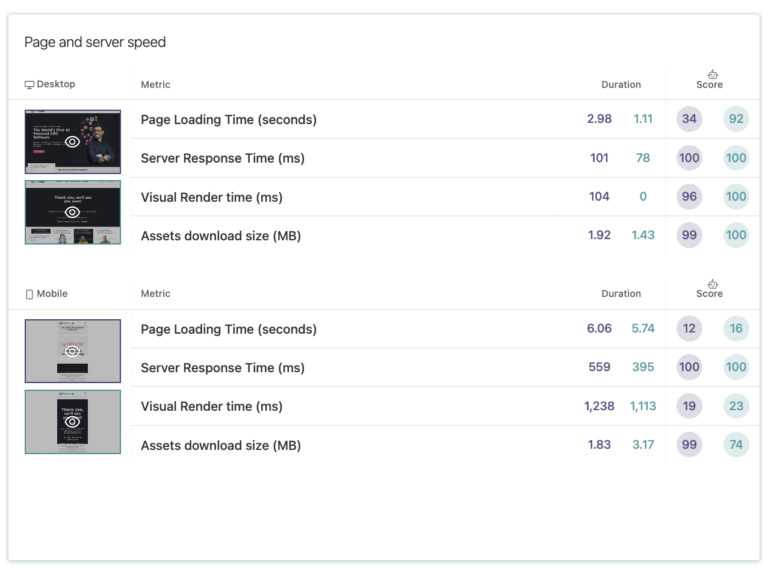The width and height of the screenshot is (768, 571).
Task: Click the 104 visual render value
Action: coord(599,197)
